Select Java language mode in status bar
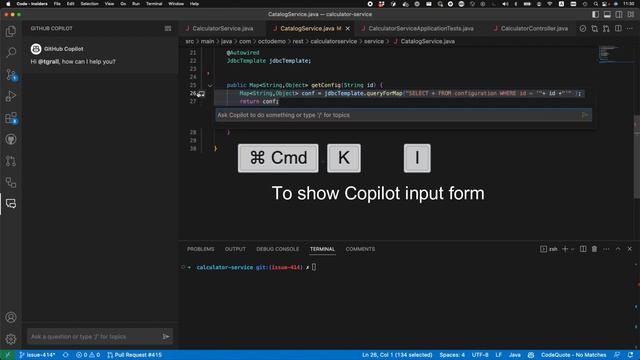This screenshot has width=640, height=360. 515,355
